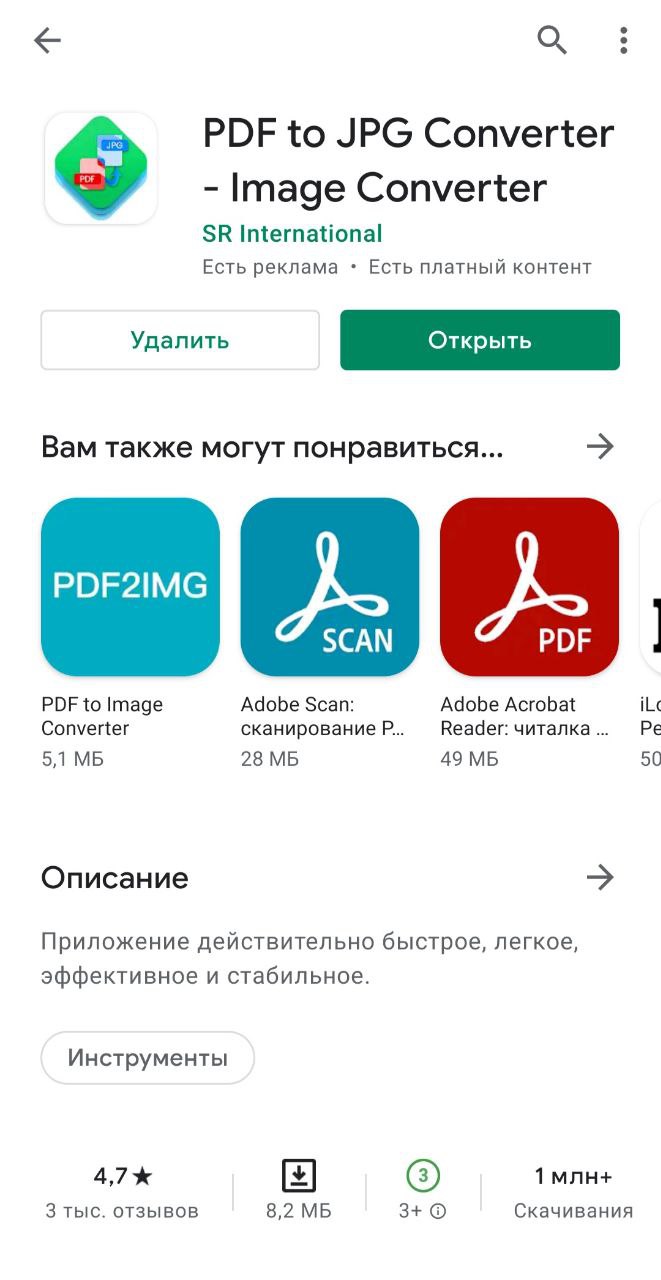Open the Adobe Scan app icon
The height and width of the screenshot is (1280, 661).
point(330,587)
